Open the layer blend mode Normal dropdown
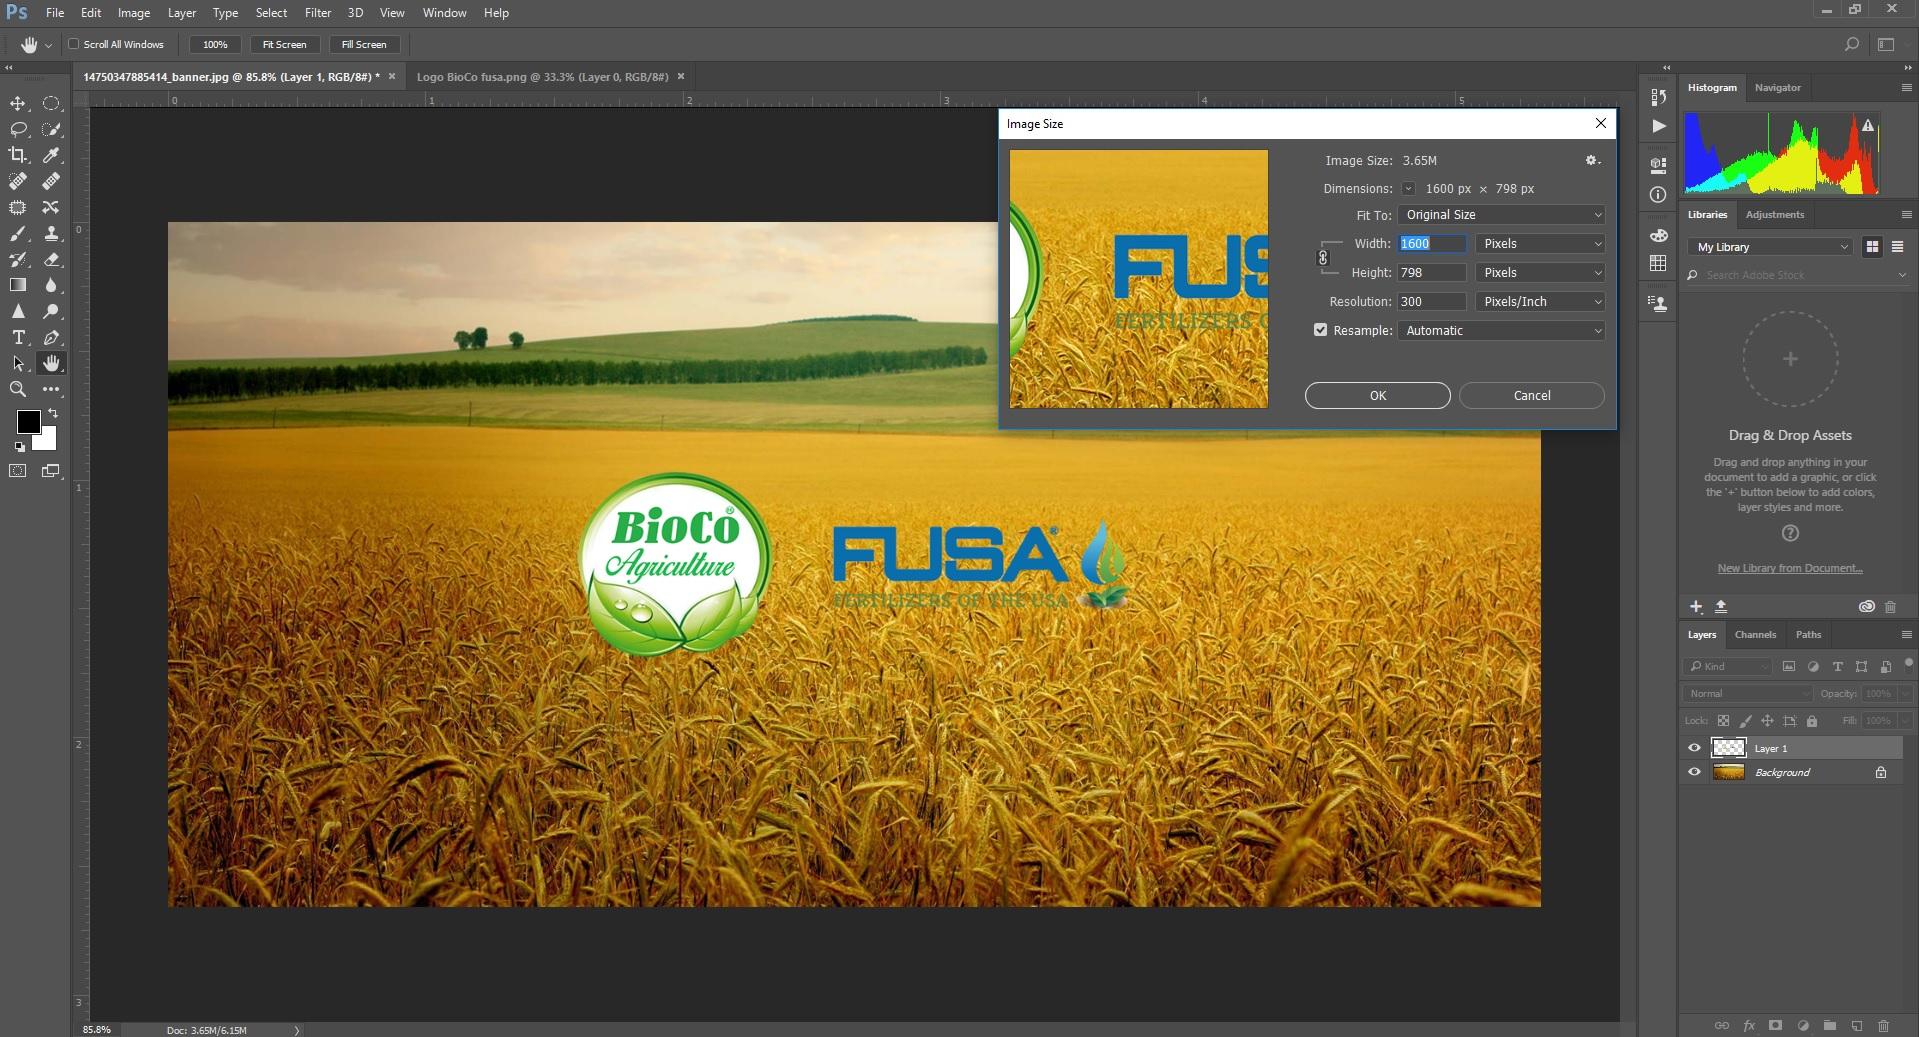The height and width of the screenshot is (1037, 1919). tap(1747, 694)
